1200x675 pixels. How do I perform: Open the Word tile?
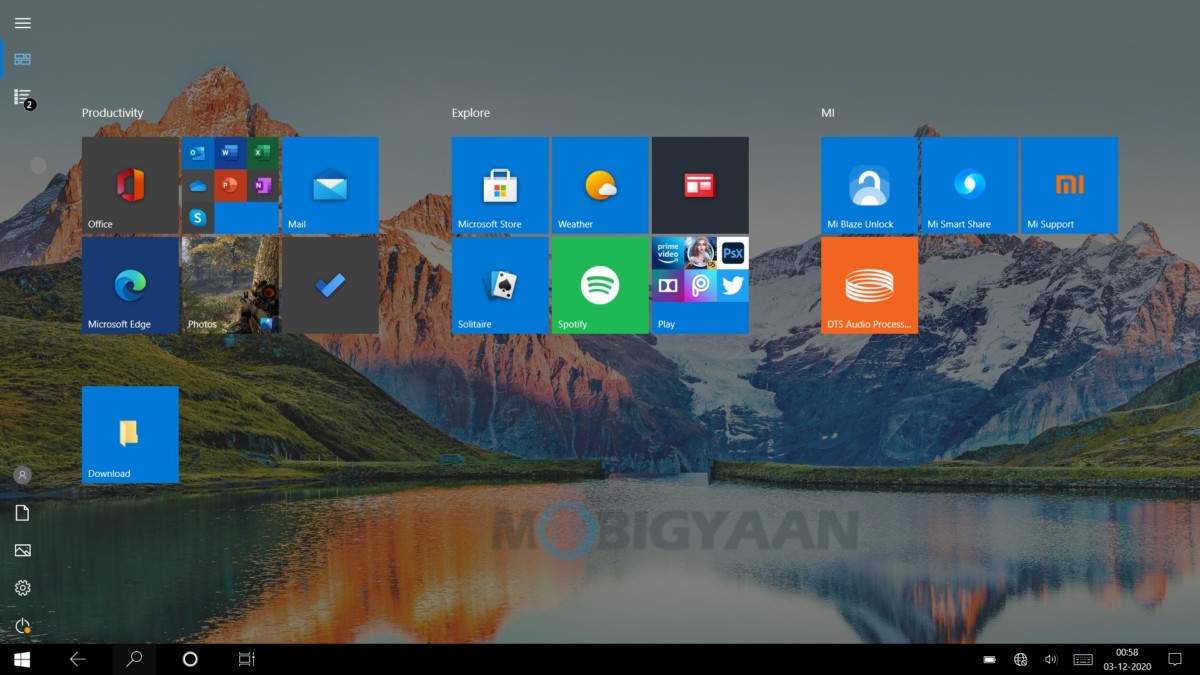point(231,152)
